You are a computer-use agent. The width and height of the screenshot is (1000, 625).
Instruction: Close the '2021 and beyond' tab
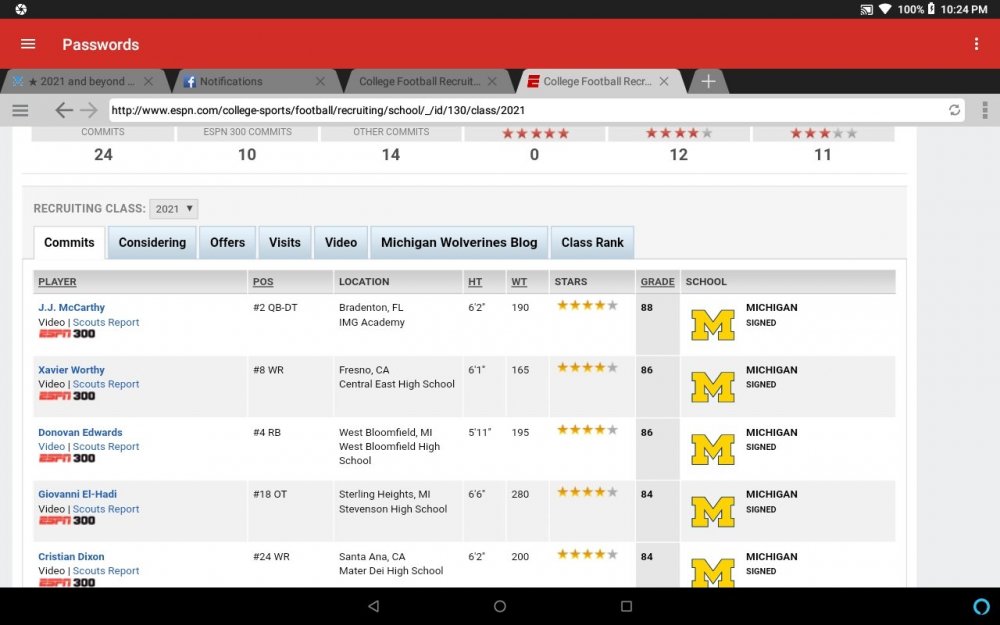pyautogui.click(x=148, y=81)
